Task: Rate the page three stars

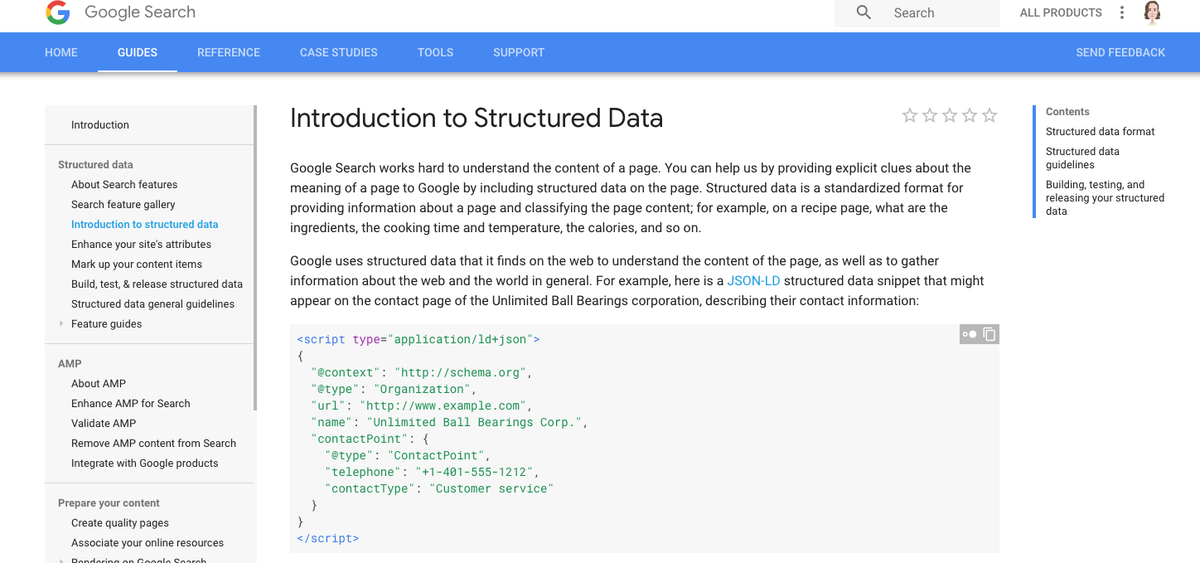Action: (949, 115)
